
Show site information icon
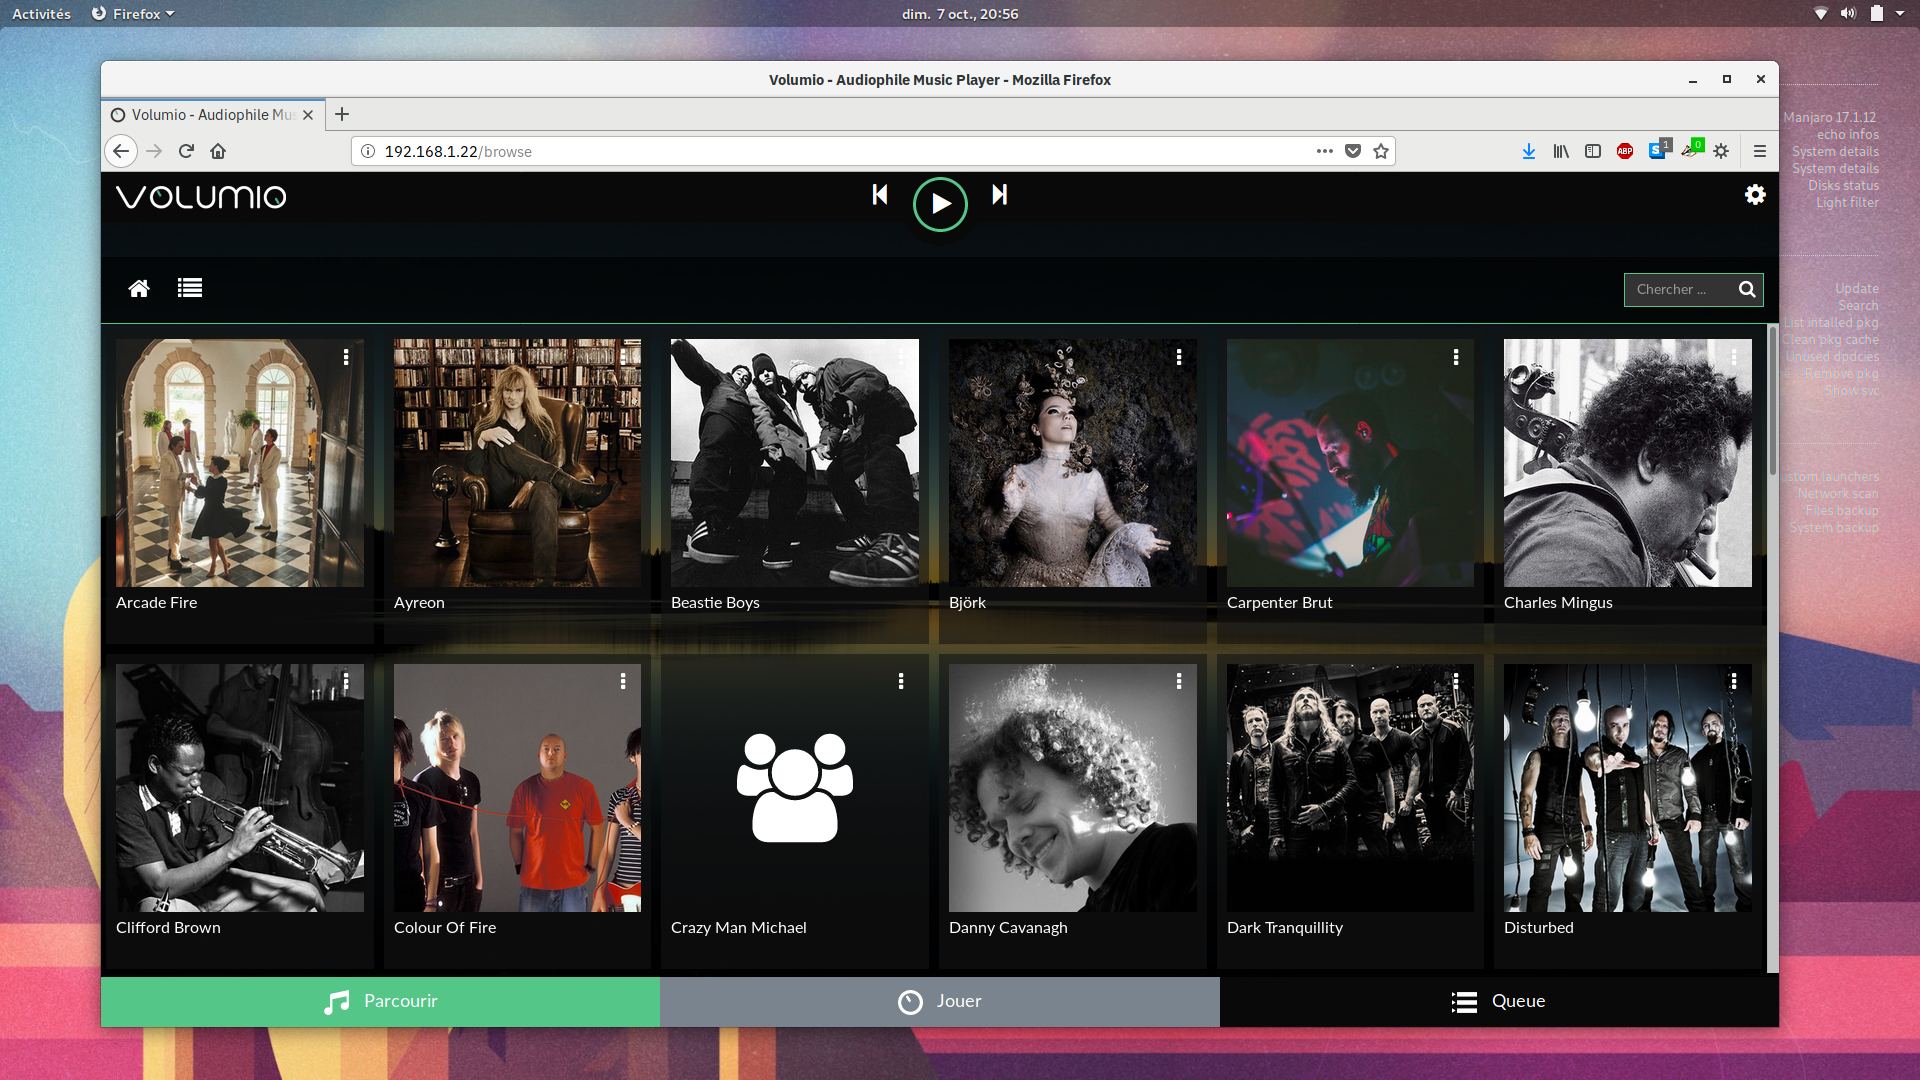(x=368, y=151)
